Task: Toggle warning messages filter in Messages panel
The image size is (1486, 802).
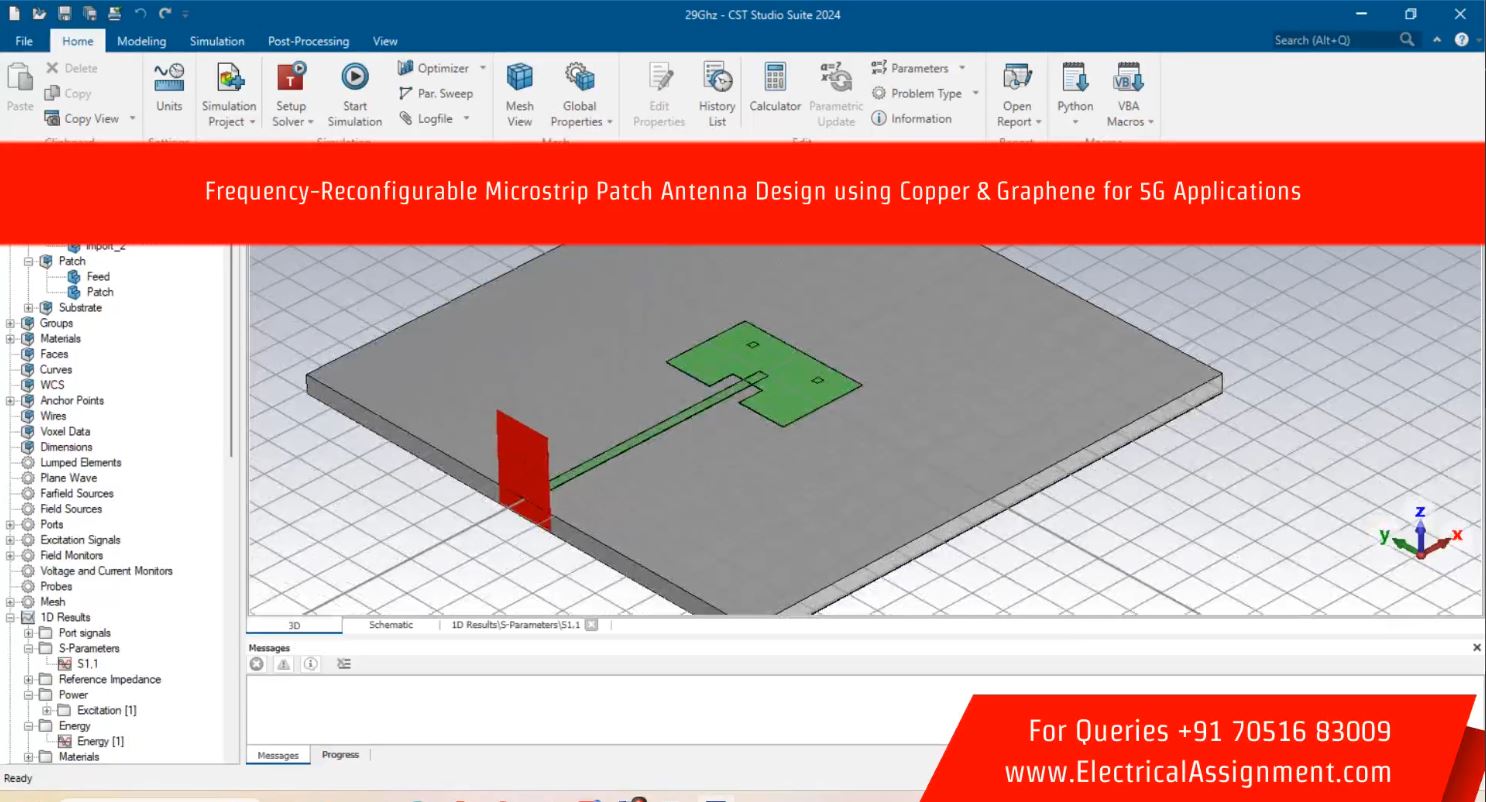Action: pos(284,664)
